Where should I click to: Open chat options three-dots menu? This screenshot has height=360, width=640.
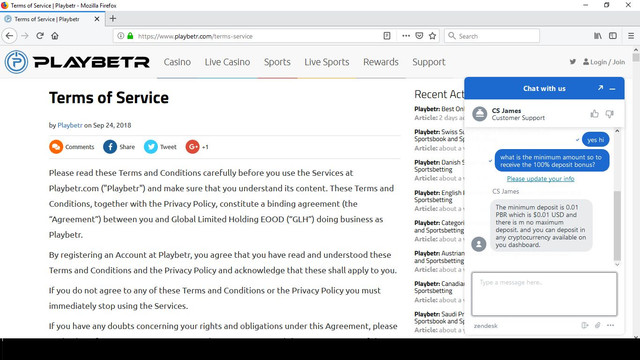[x=610, y=325]
